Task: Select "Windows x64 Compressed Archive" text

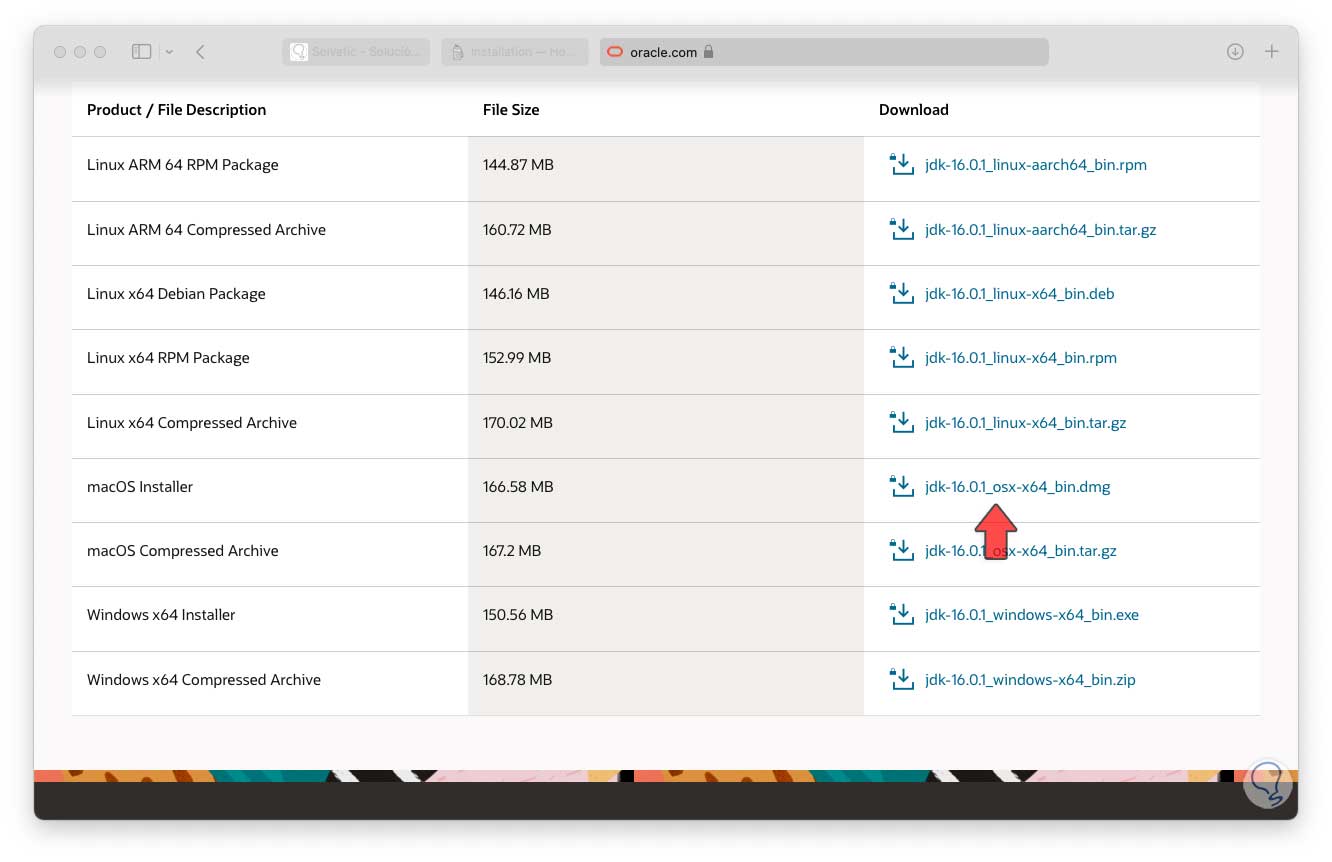Action: tap(204, 680)
